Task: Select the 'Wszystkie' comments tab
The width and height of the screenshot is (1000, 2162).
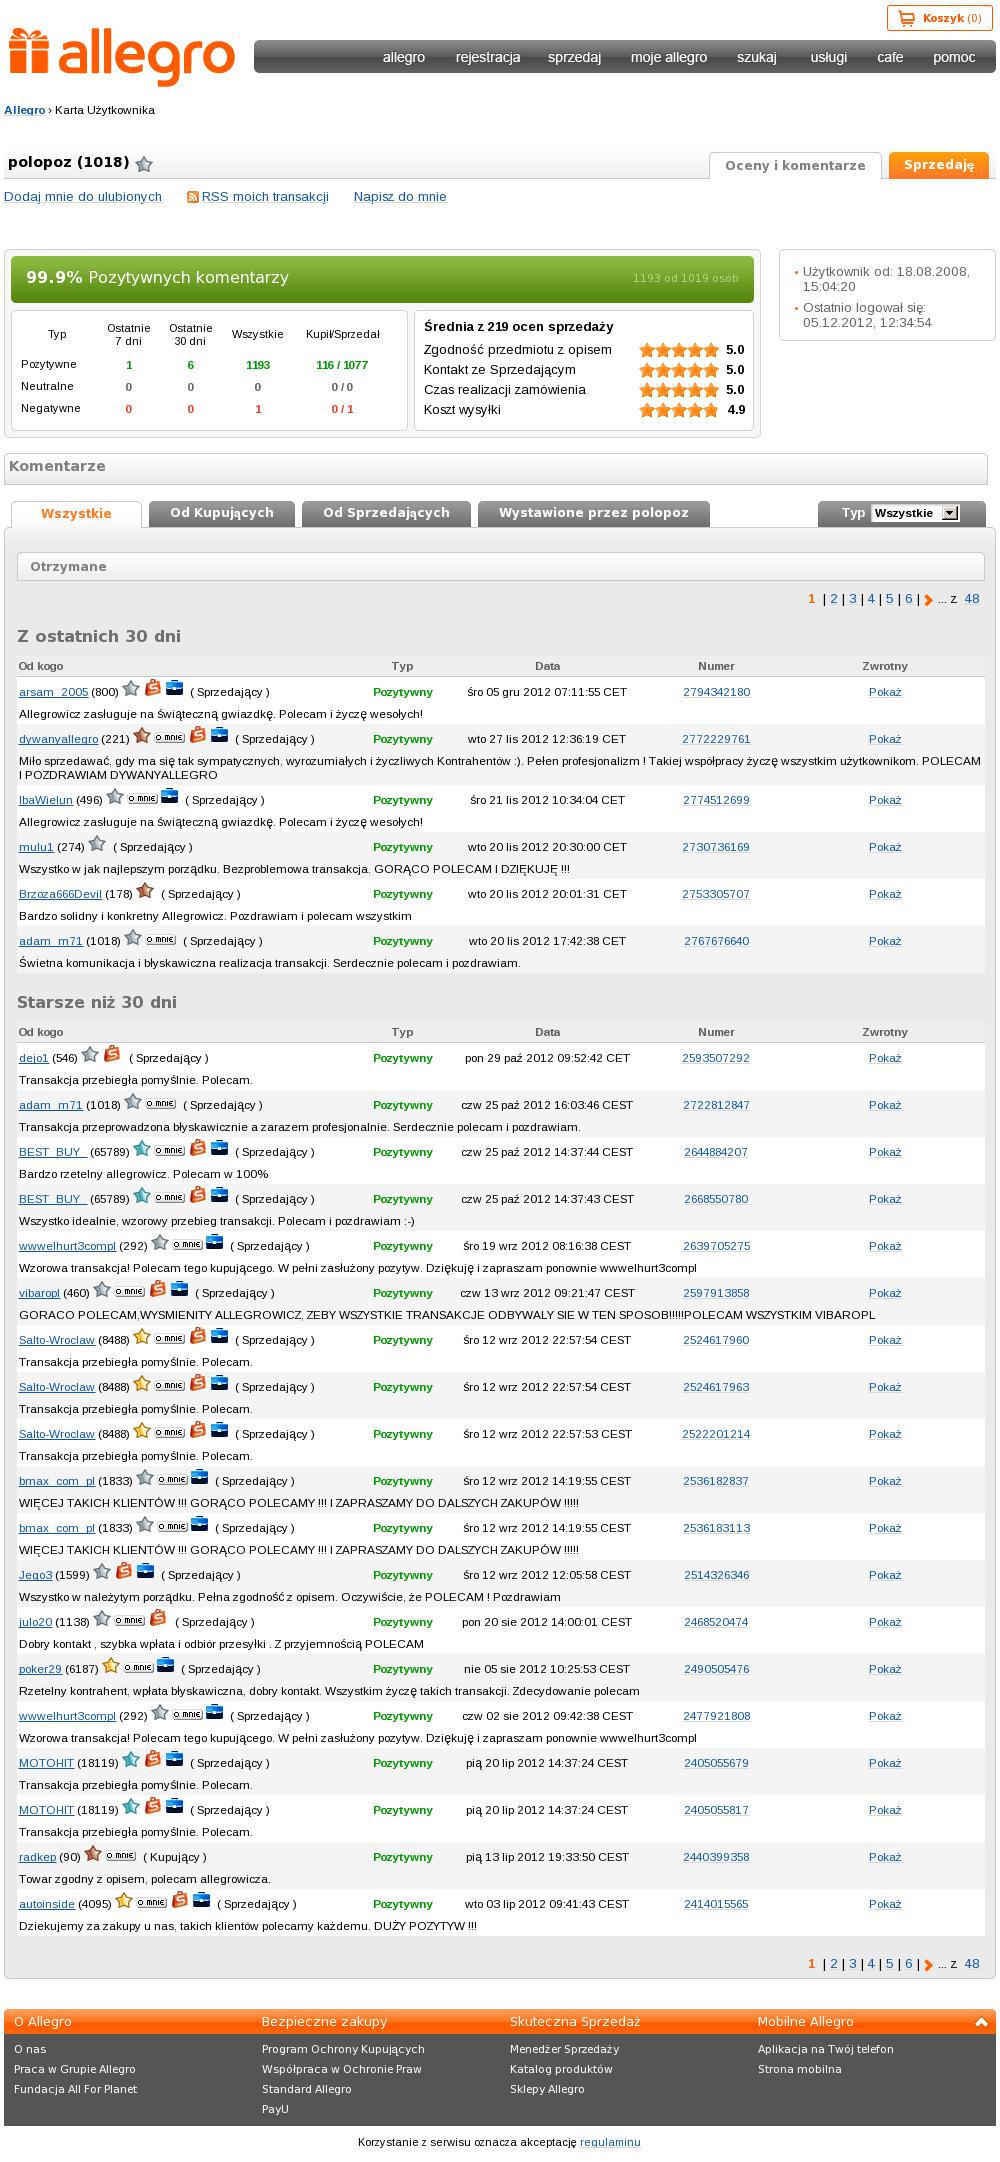Action: point(76,514)
